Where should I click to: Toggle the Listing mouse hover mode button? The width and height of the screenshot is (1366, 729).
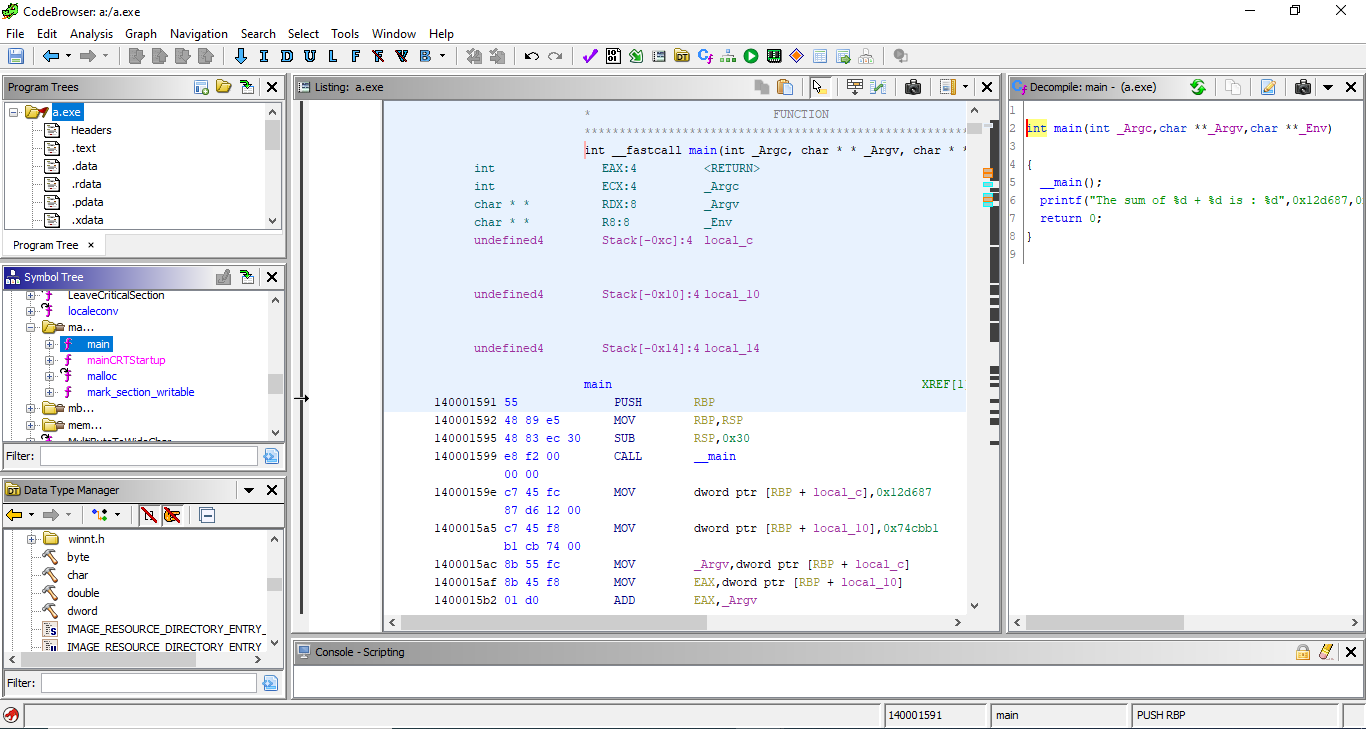[x=820, y=87]
